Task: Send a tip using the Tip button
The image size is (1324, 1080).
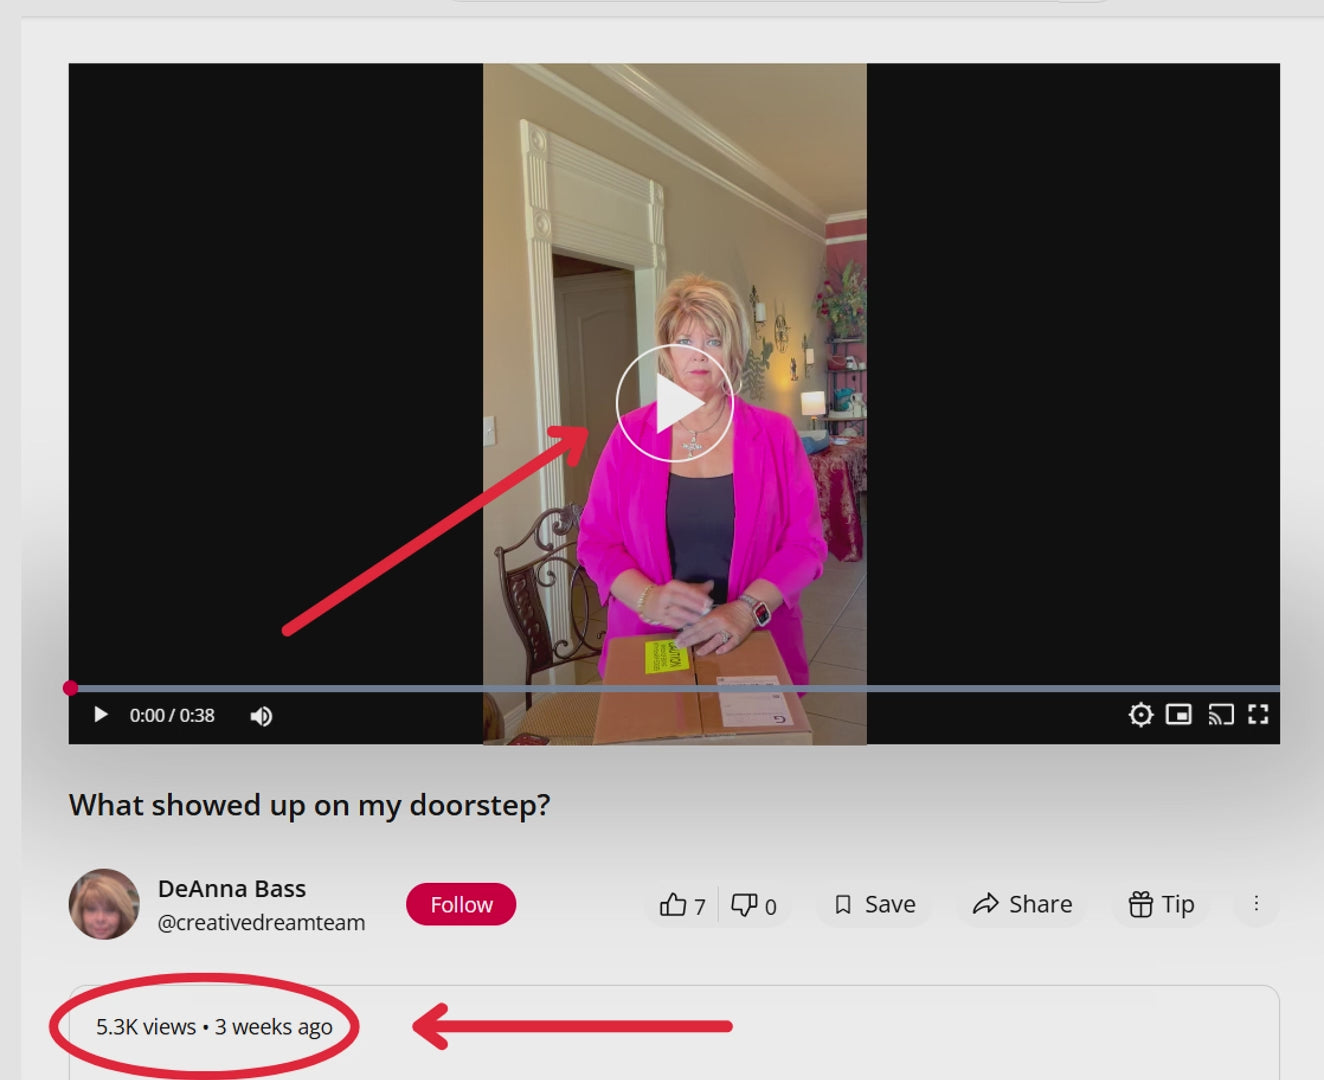Action: (x=1161, y=905)
